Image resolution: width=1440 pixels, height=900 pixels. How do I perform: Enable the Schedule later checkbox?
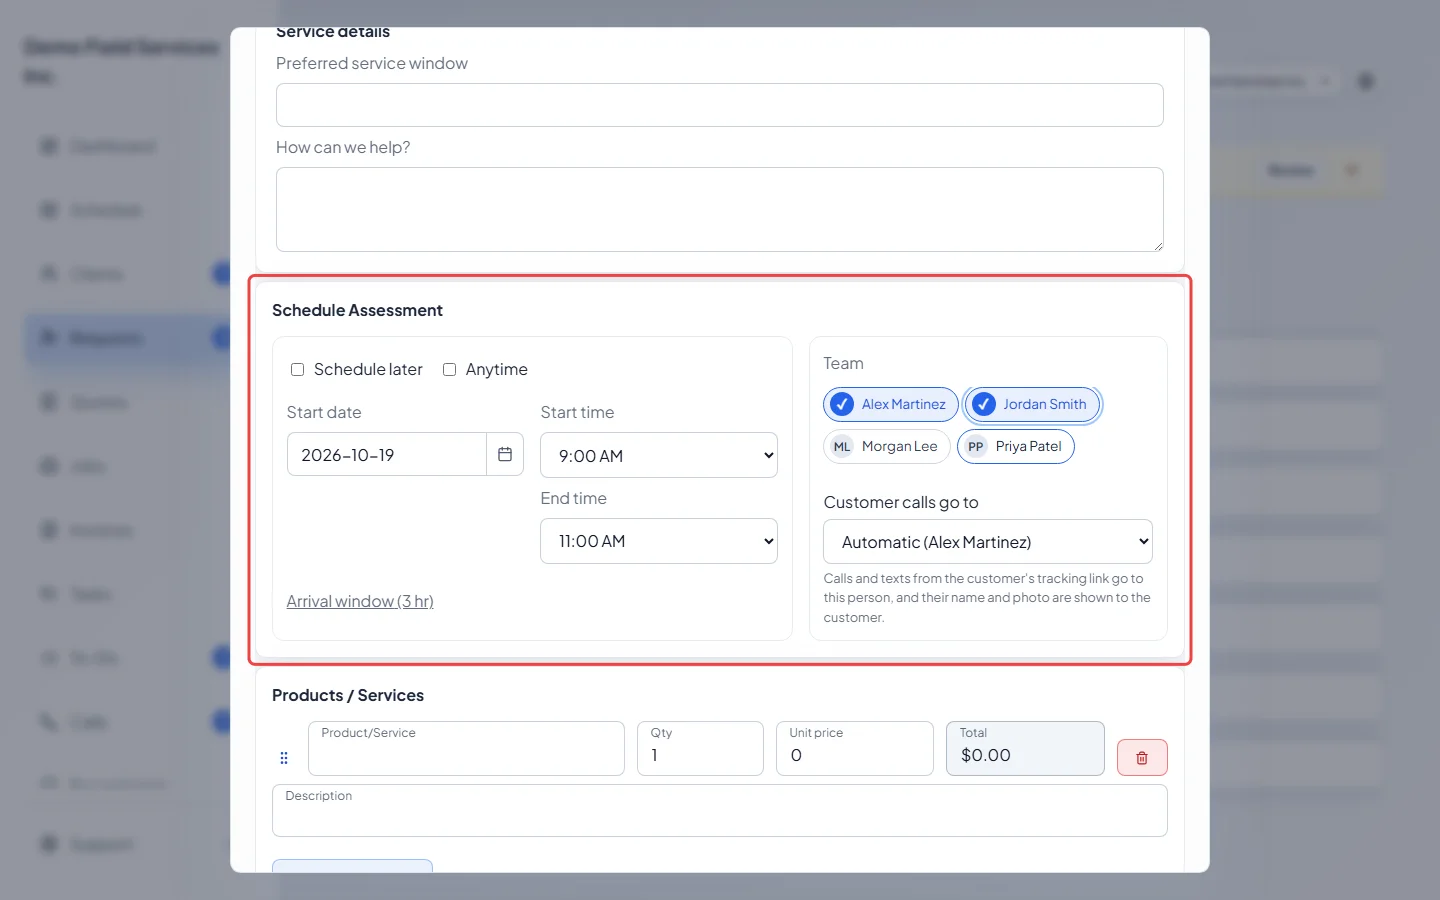coord(297,369)
